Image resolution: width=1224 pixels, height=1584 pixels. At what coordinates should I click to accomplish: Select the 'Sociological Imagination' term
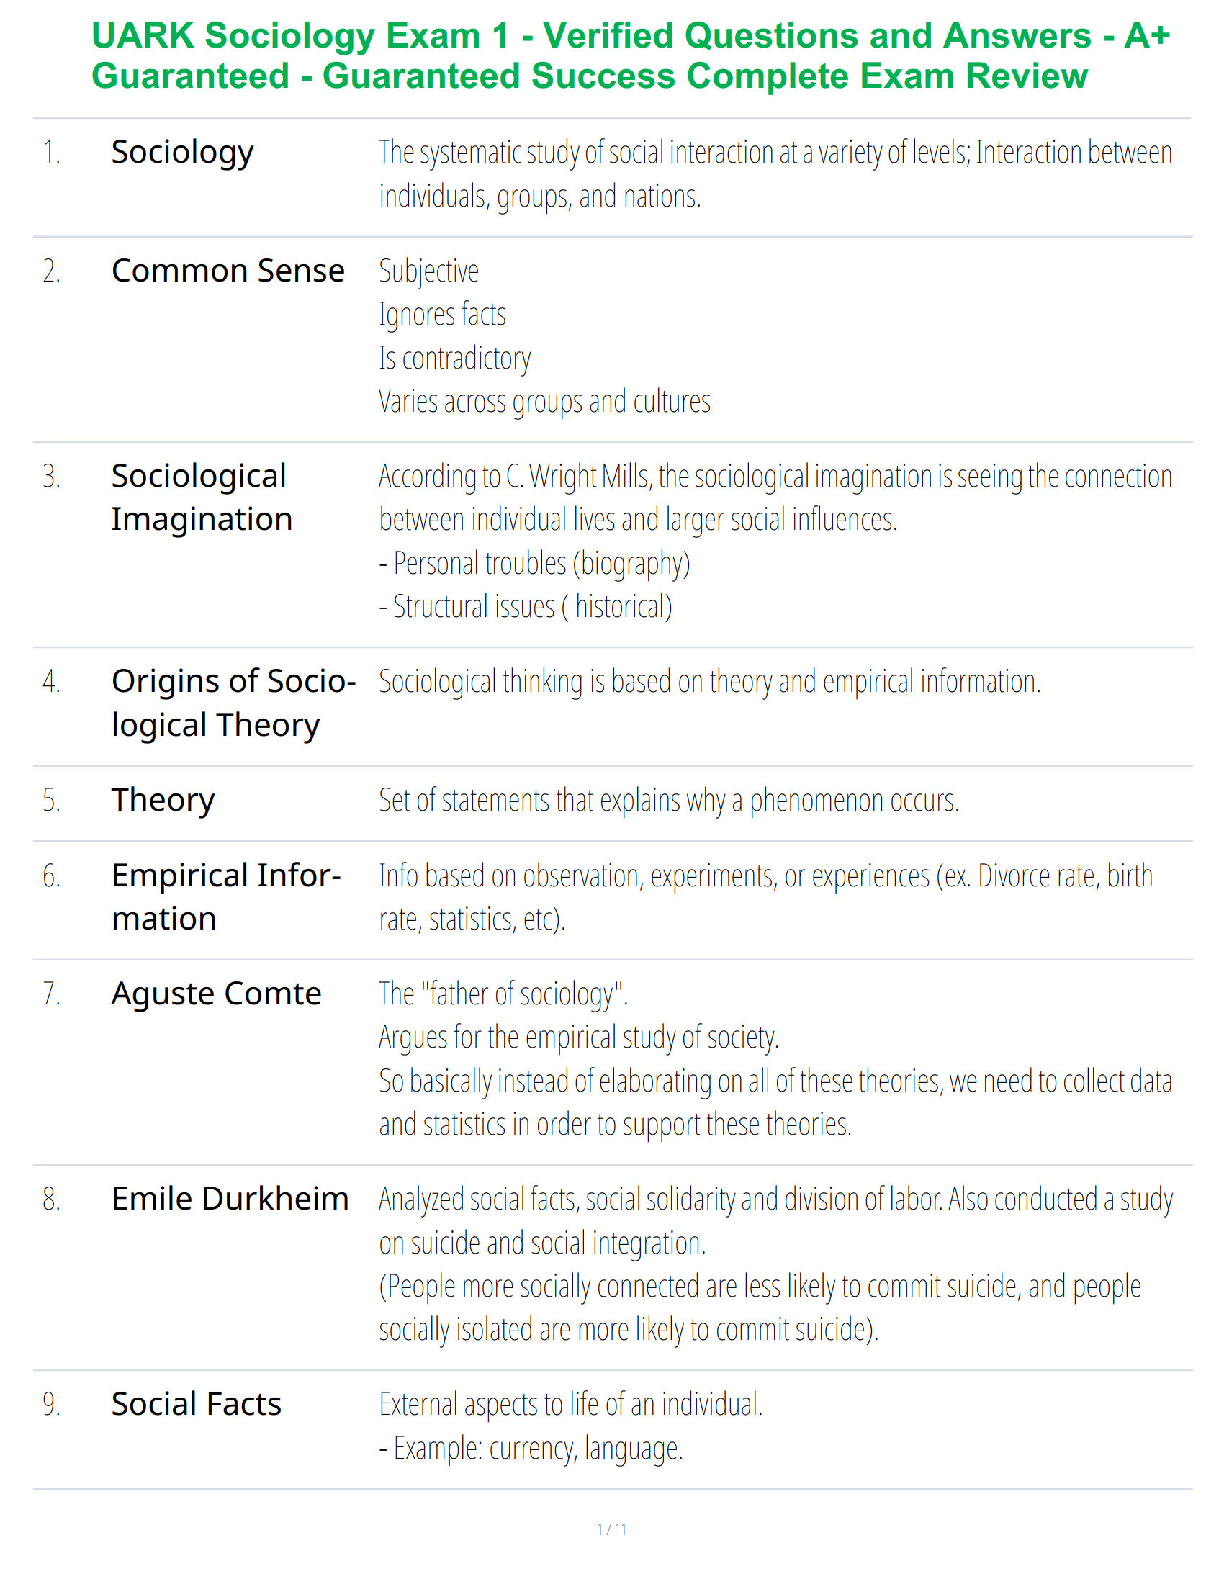202,498
